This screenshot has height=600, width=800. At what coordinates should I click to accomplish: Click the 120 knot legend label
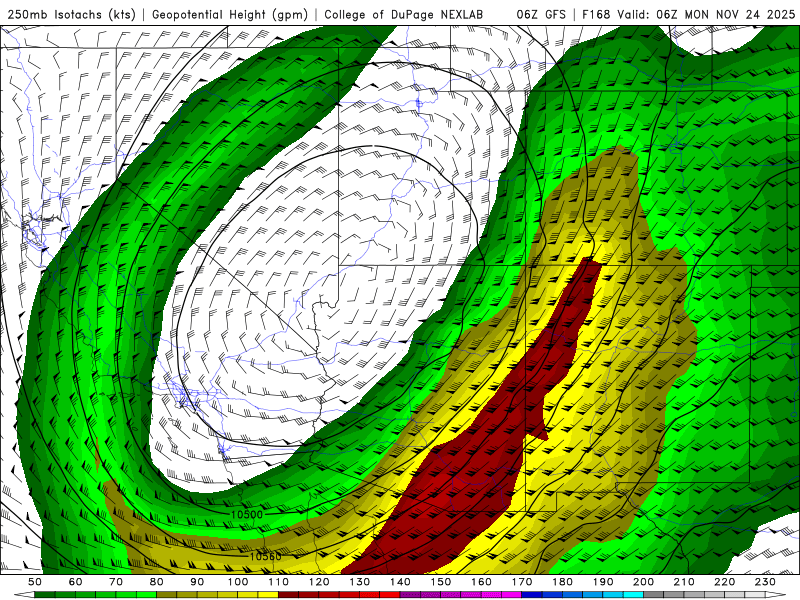click(319, 582)
